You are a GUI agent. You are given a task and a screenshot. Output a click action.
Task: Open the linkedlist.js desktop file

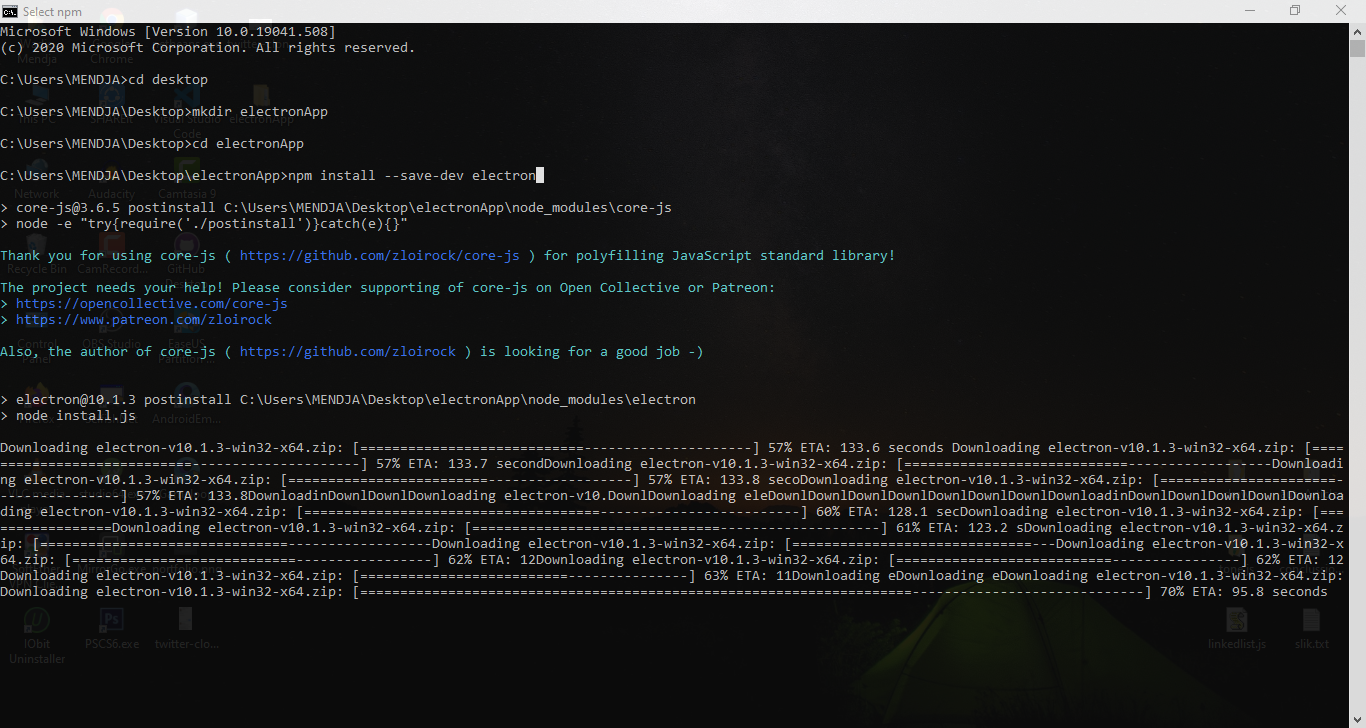(1237, 618)
